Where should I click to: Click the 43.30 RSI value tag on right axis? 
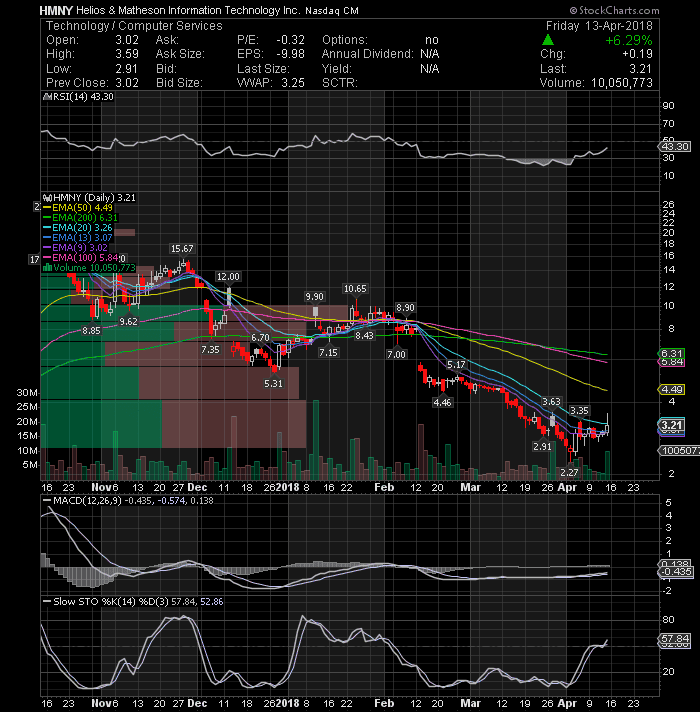click(675, 147)
